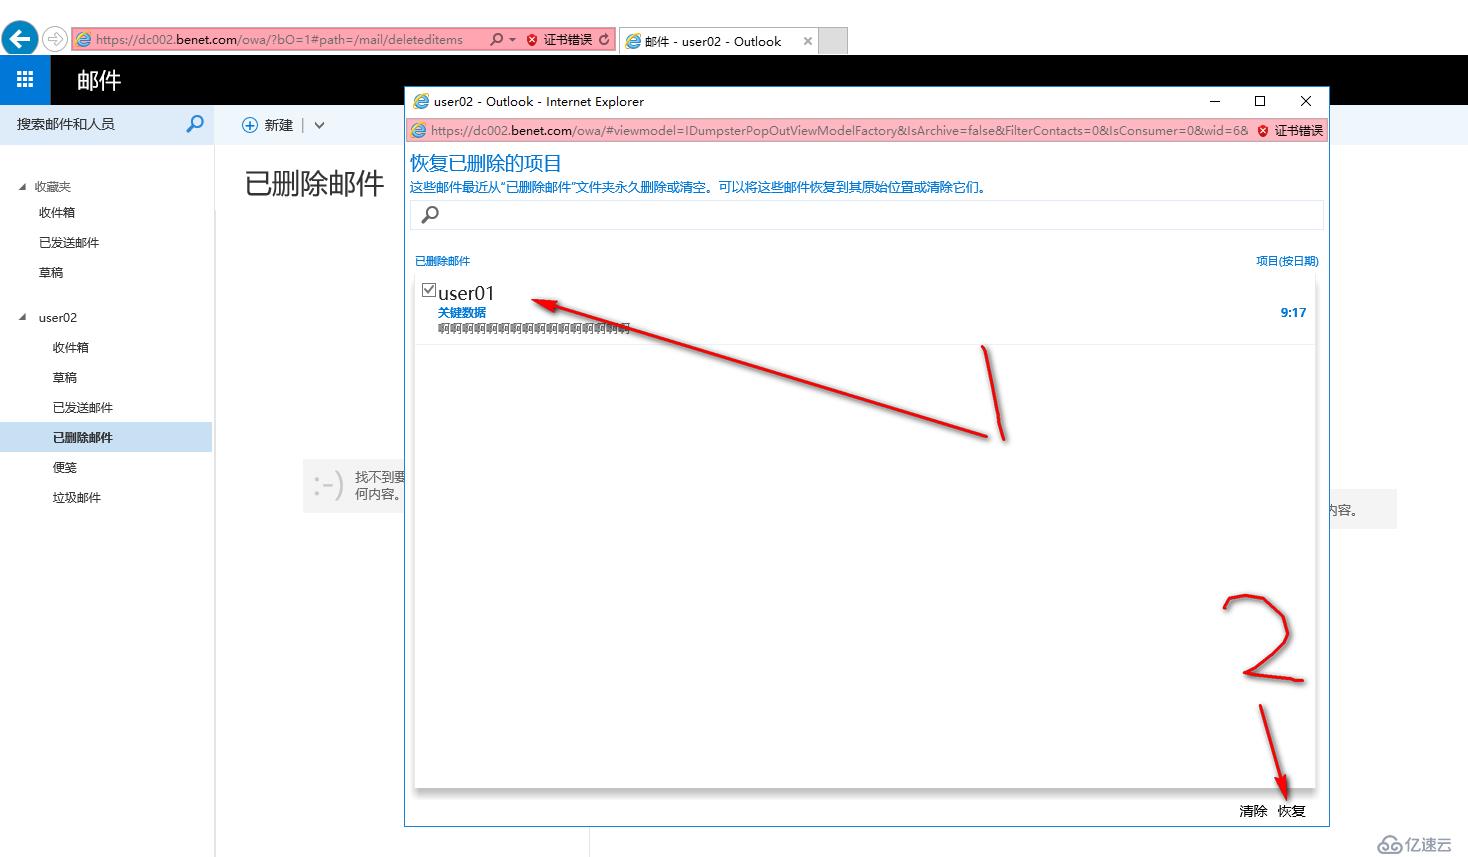Click the search input in recover dialog
This screenshot has height=857, width=1468.
tap(867, 214)
